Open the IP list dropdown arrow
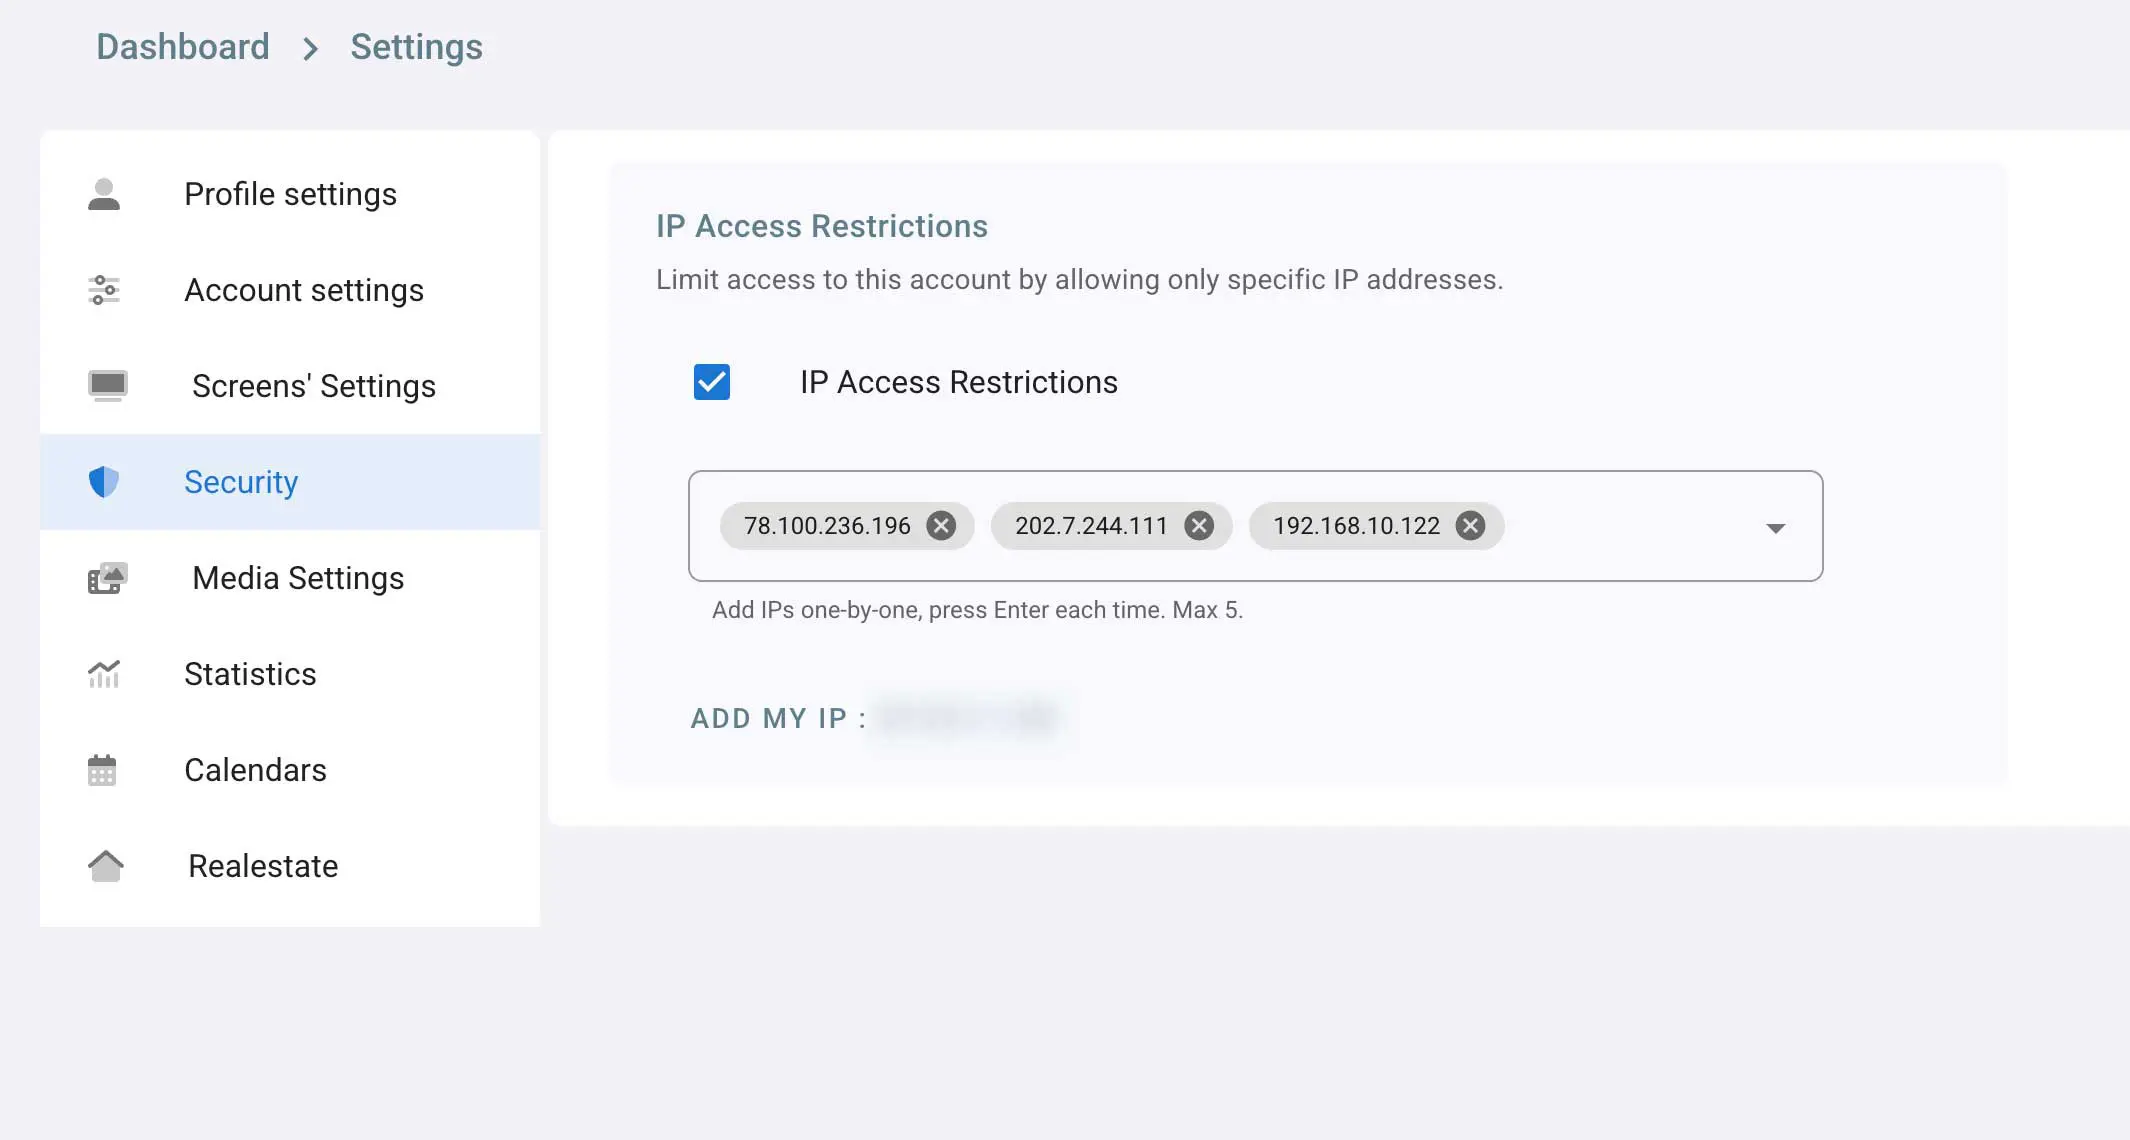This screenshot has height=1140, width=2130. [x=1775, y=528]
